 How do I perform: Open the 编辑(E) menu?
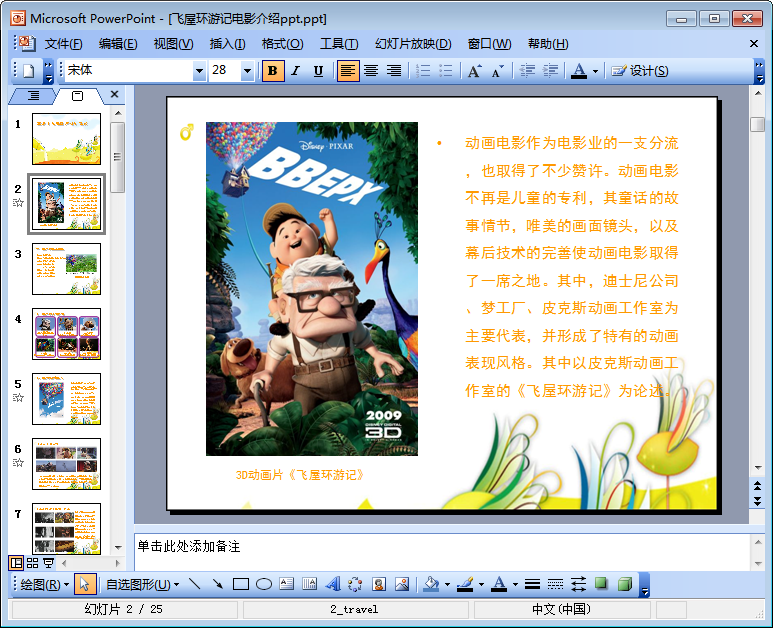[118, 44]
